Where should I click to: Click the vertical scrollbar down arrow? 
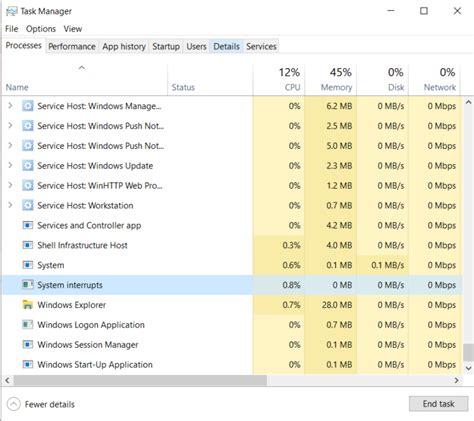(468, 368)
